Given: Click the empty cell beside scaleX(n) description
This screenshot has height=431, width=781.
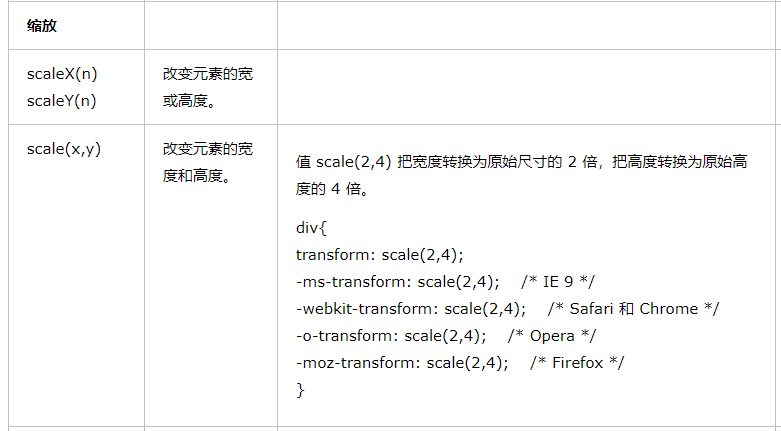Looking at the screenshot, I should coord(526,87).
